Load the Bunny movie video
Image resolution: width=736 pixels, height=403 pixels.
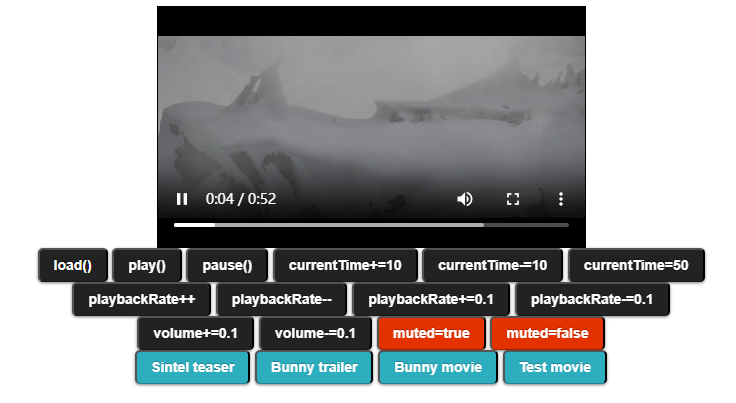coord(438,367)
